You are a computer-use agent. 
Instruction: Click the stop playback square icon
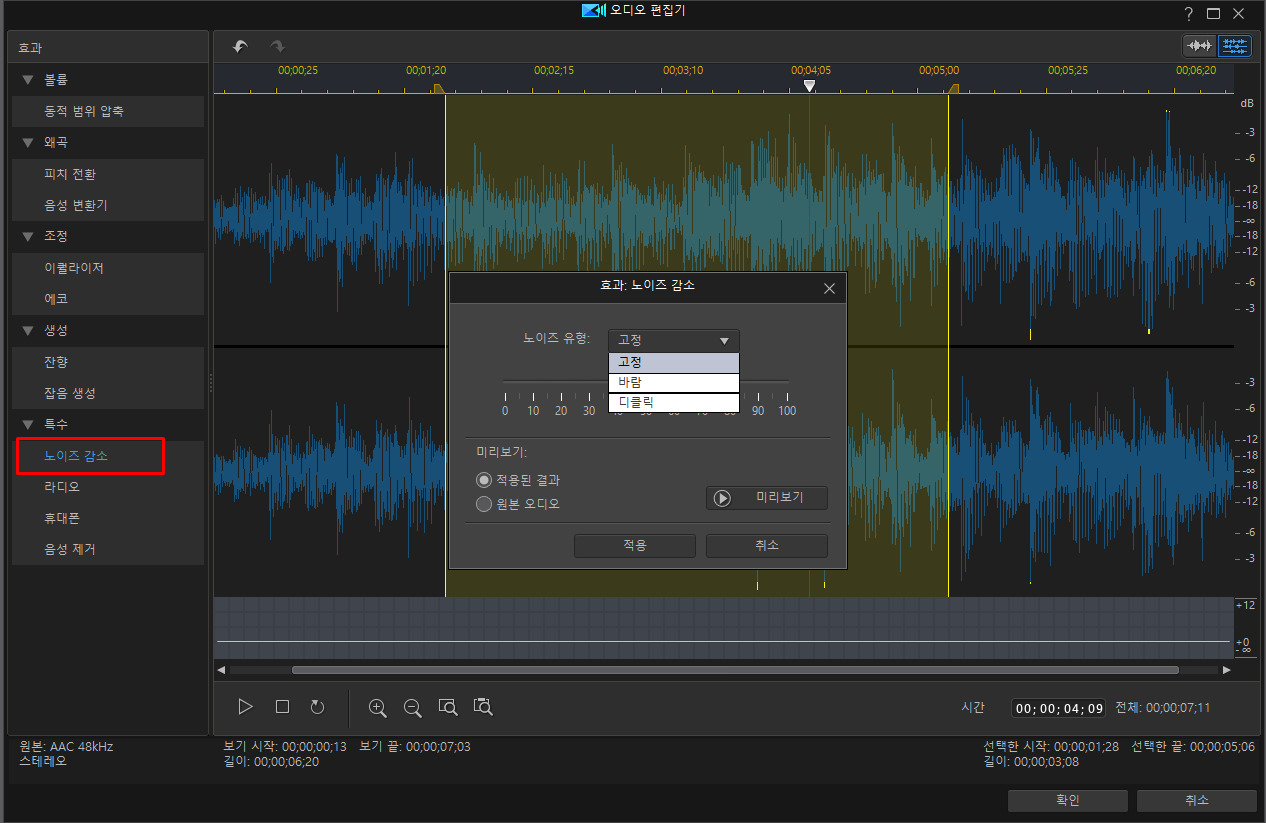[x=282, y=707]
